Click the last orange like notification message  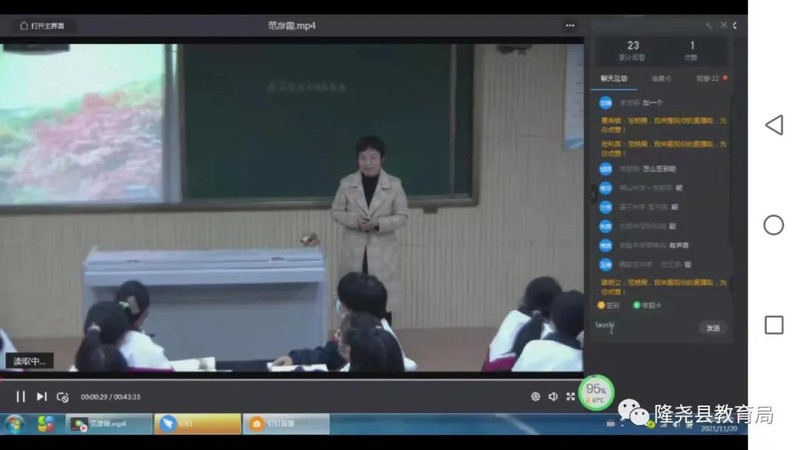click(x=663, y=287)
